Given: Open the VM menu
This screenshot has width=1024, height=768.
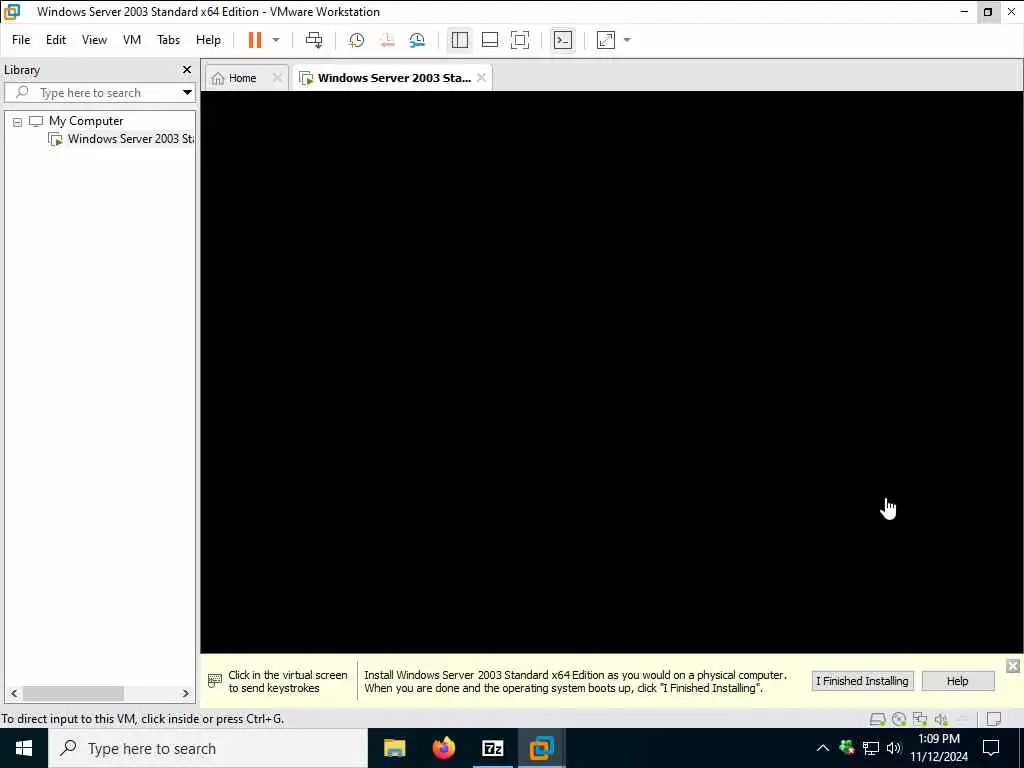Looking at the screenshot, I should 132,40.
